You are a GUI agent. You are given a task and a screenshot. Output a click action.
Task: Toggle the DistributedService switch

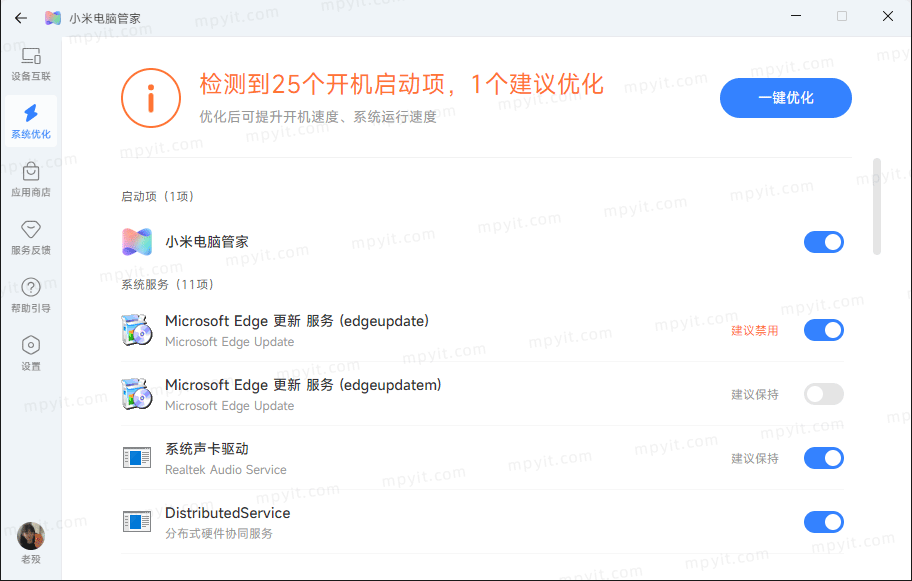point(824,522)
